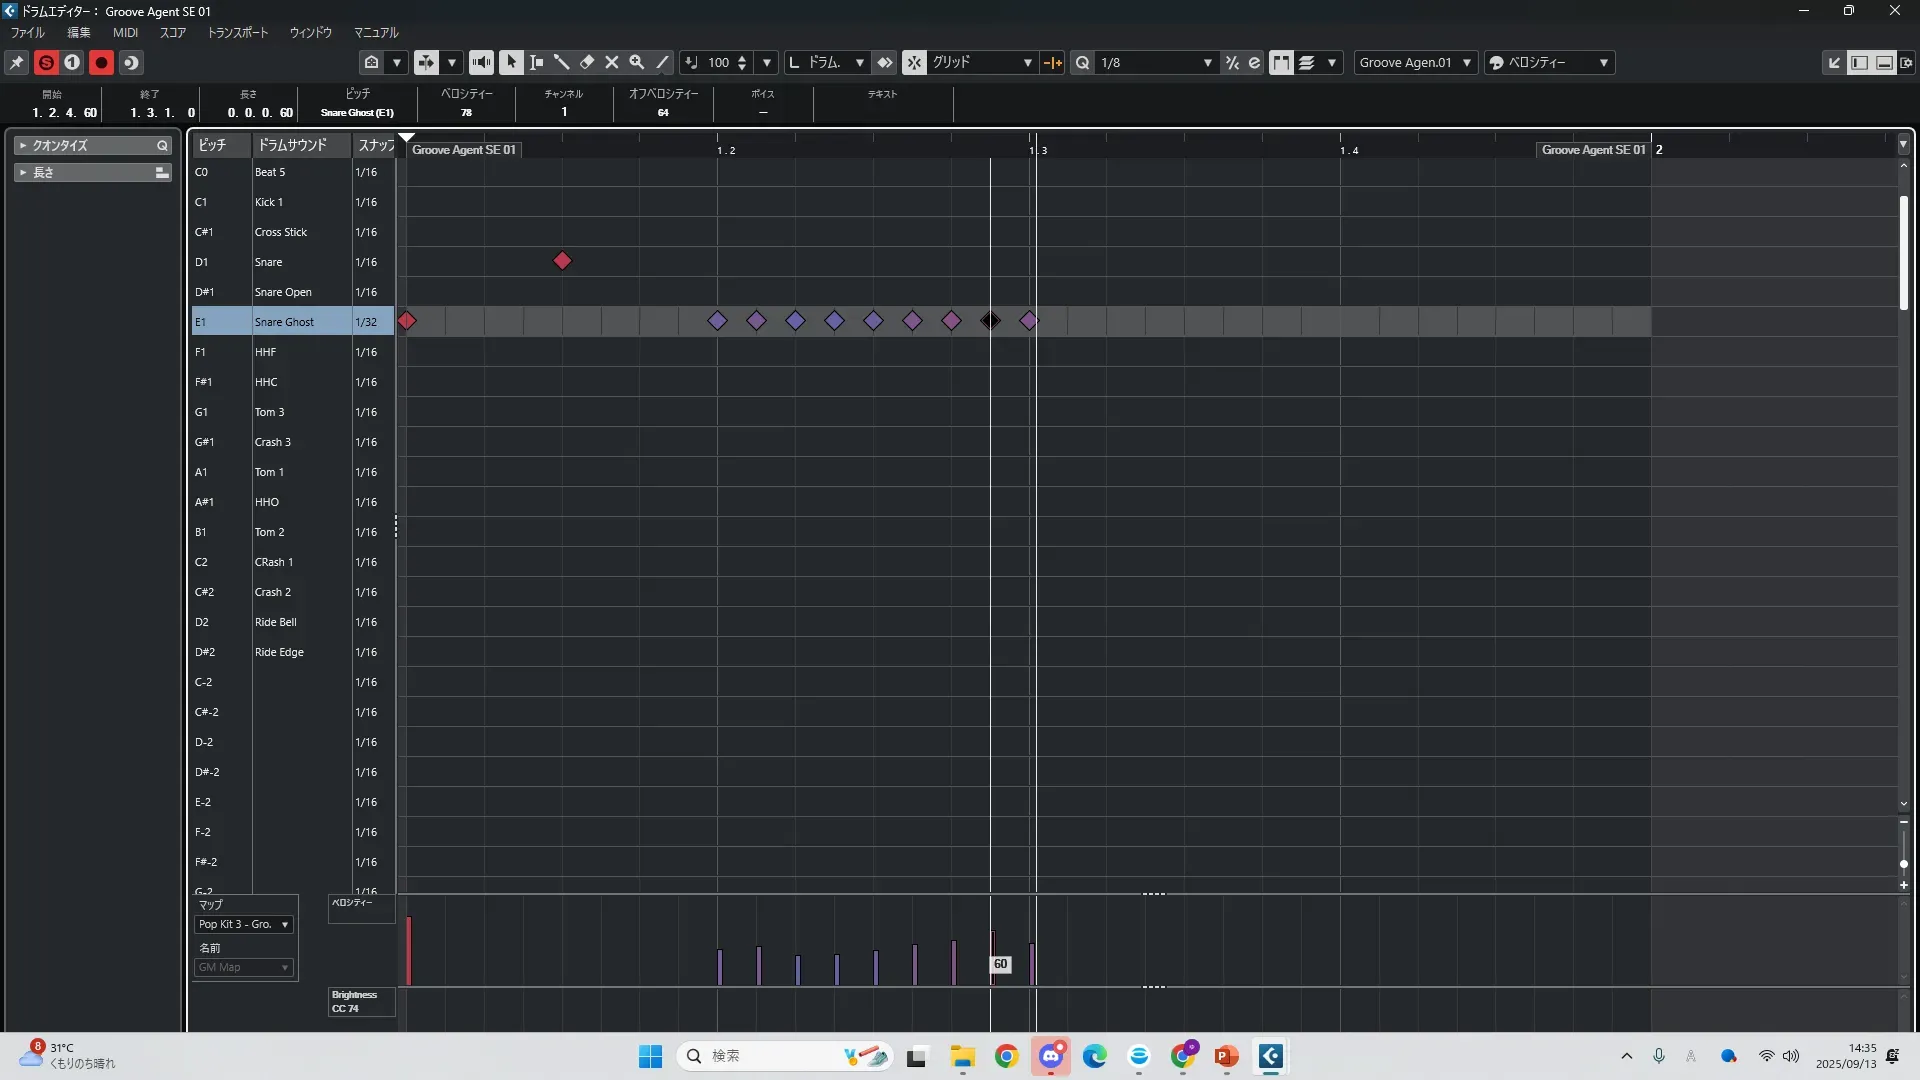Image resolution: width=1920 pixels, height=1080 pixels.
Task: Click the vertical zoom slider handle
Action: pyautogui.click(x=1903, y=864)
